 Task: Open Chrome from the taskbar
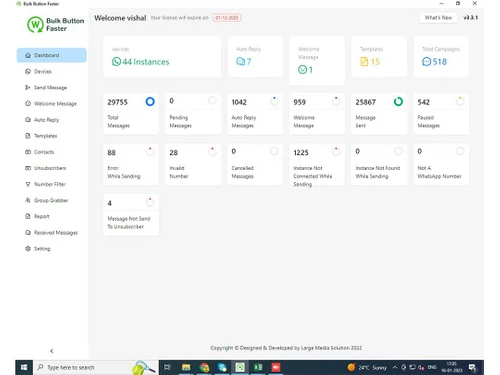click(204, 367)
